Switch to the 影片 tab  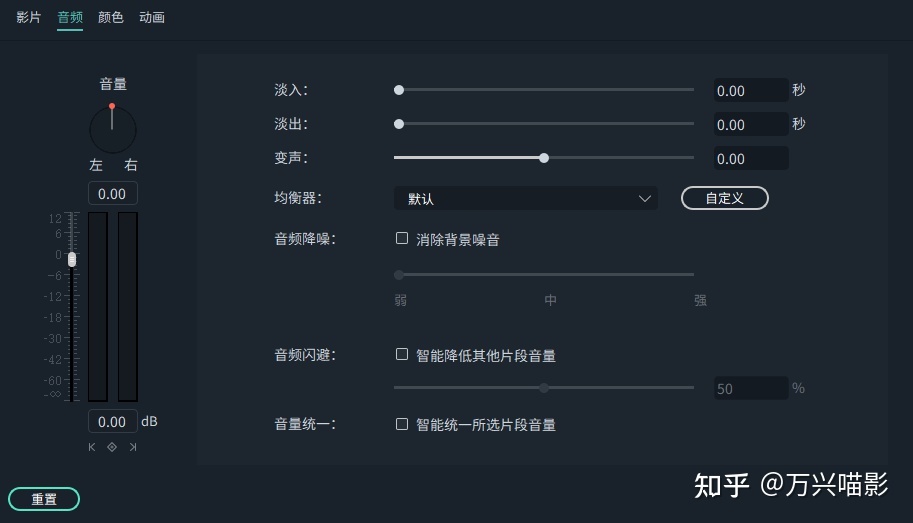[29, 17]
